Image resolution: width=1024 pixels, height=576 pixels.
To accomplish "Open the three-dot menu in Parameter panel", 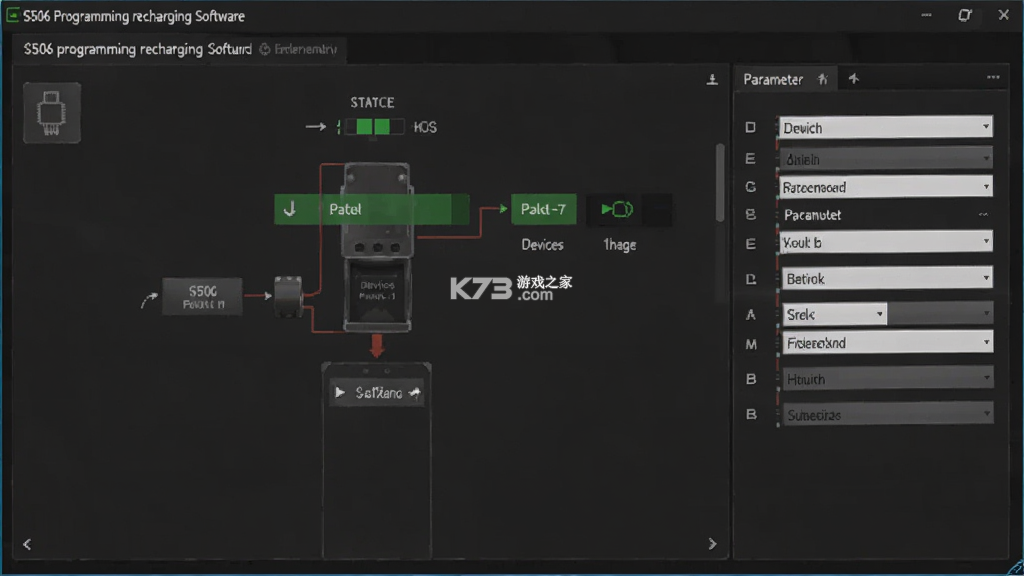I will [993, 78].
